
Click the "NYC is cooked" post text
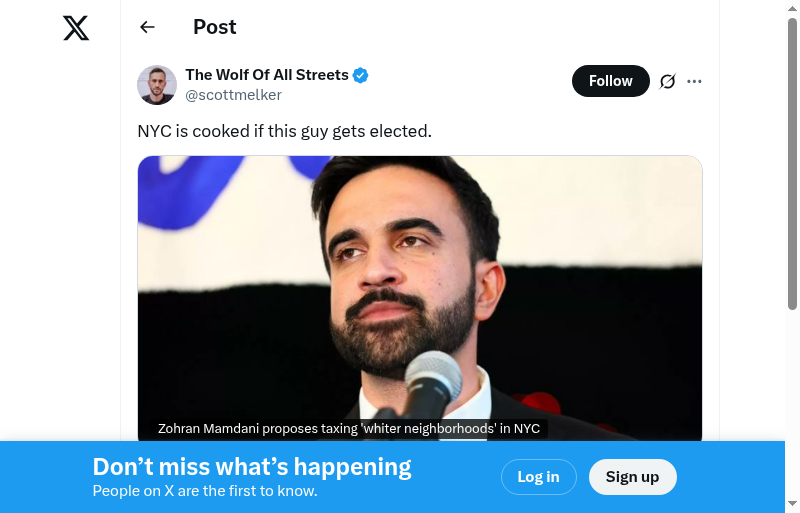(x=284, y=131)
